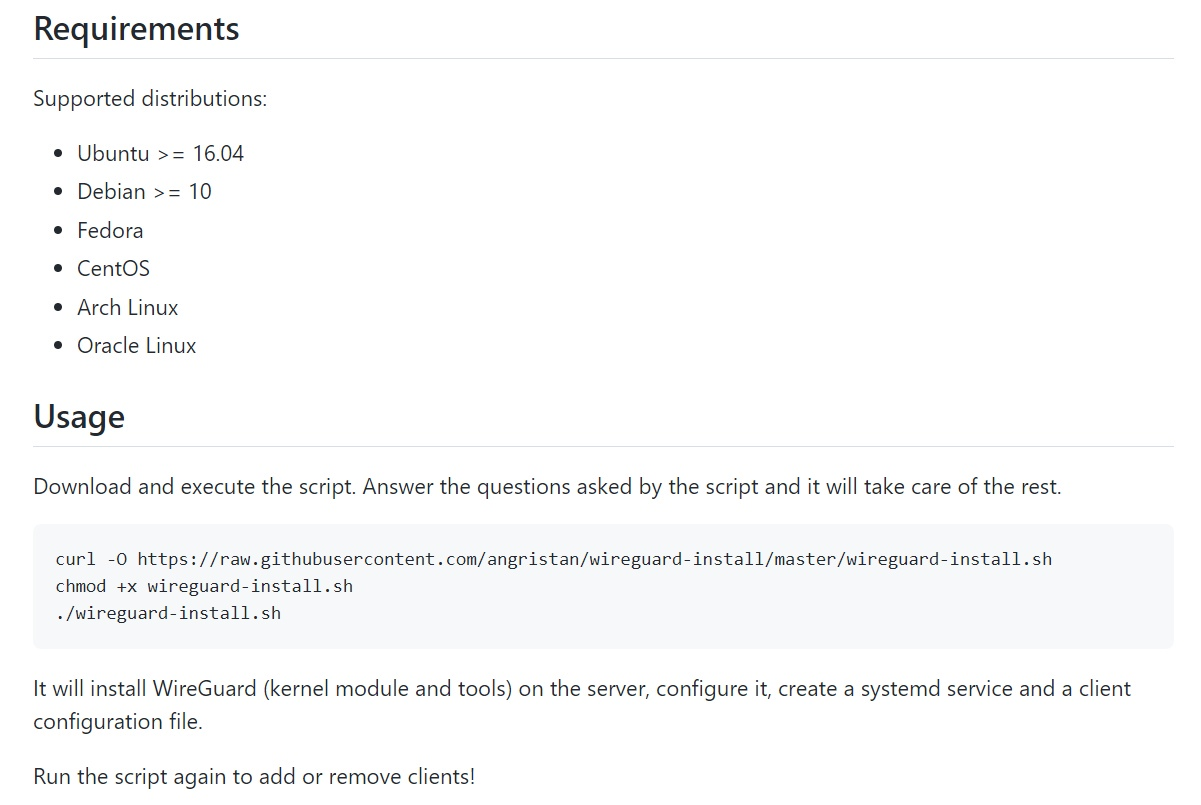
Task: Pick the Oracle Linux list item
Action: tap(136, 345)
